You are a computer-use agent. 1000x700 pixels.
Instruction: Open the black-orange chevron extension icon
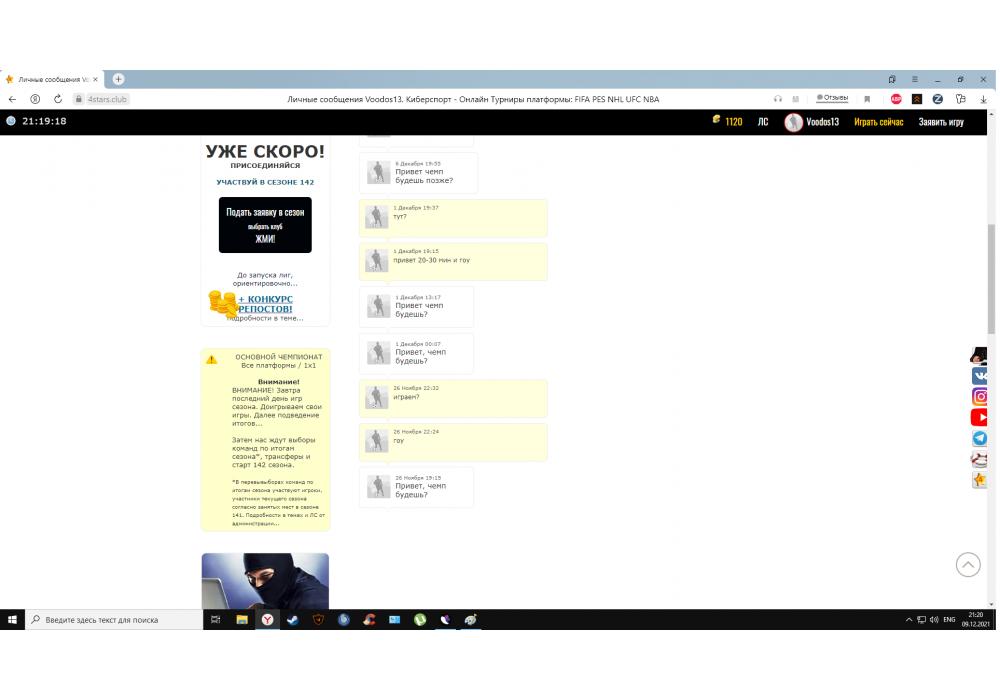[x=917, y=99]
